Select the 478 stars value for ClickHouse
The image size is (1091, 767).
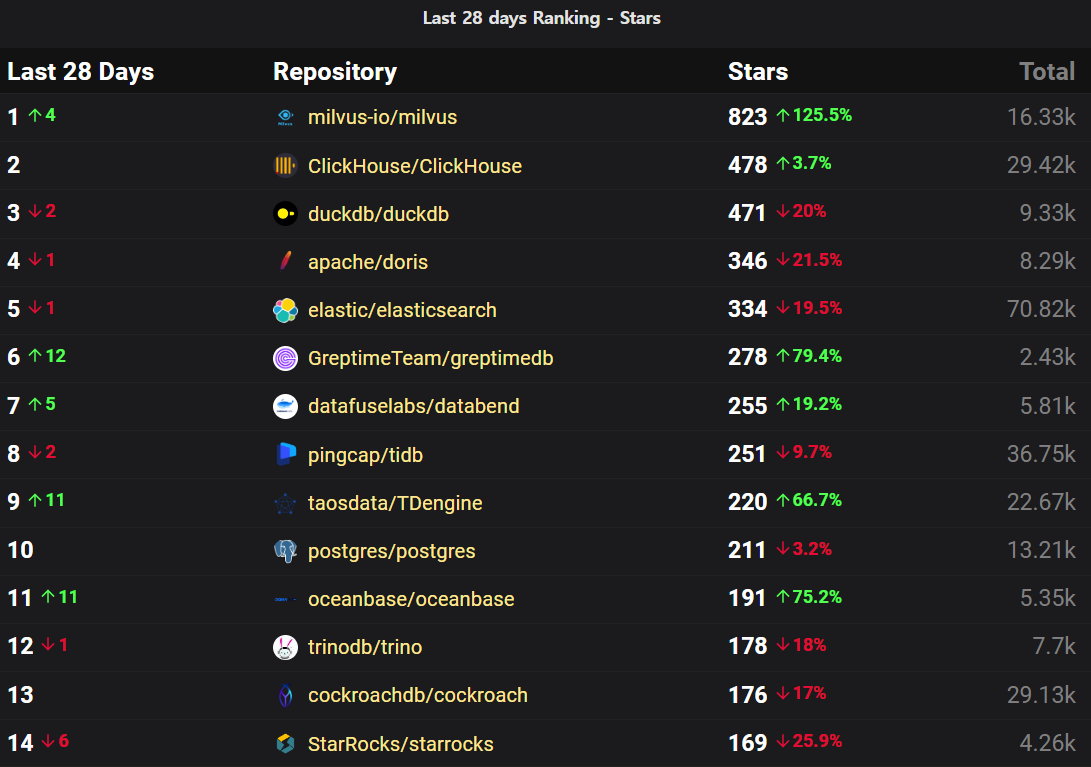pyautogui.click(x=747, y=165)
